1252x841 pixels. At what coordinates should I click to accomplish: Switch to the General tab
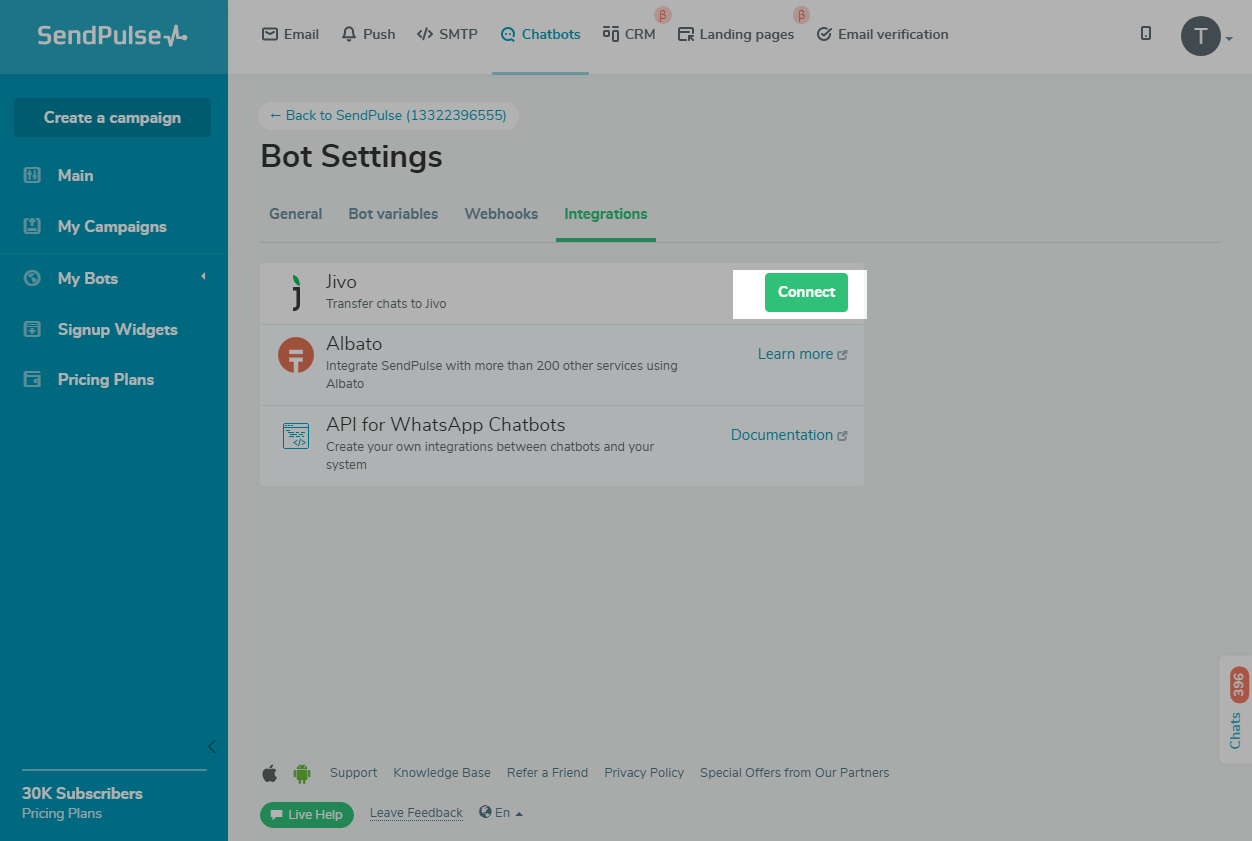(295, 214)
